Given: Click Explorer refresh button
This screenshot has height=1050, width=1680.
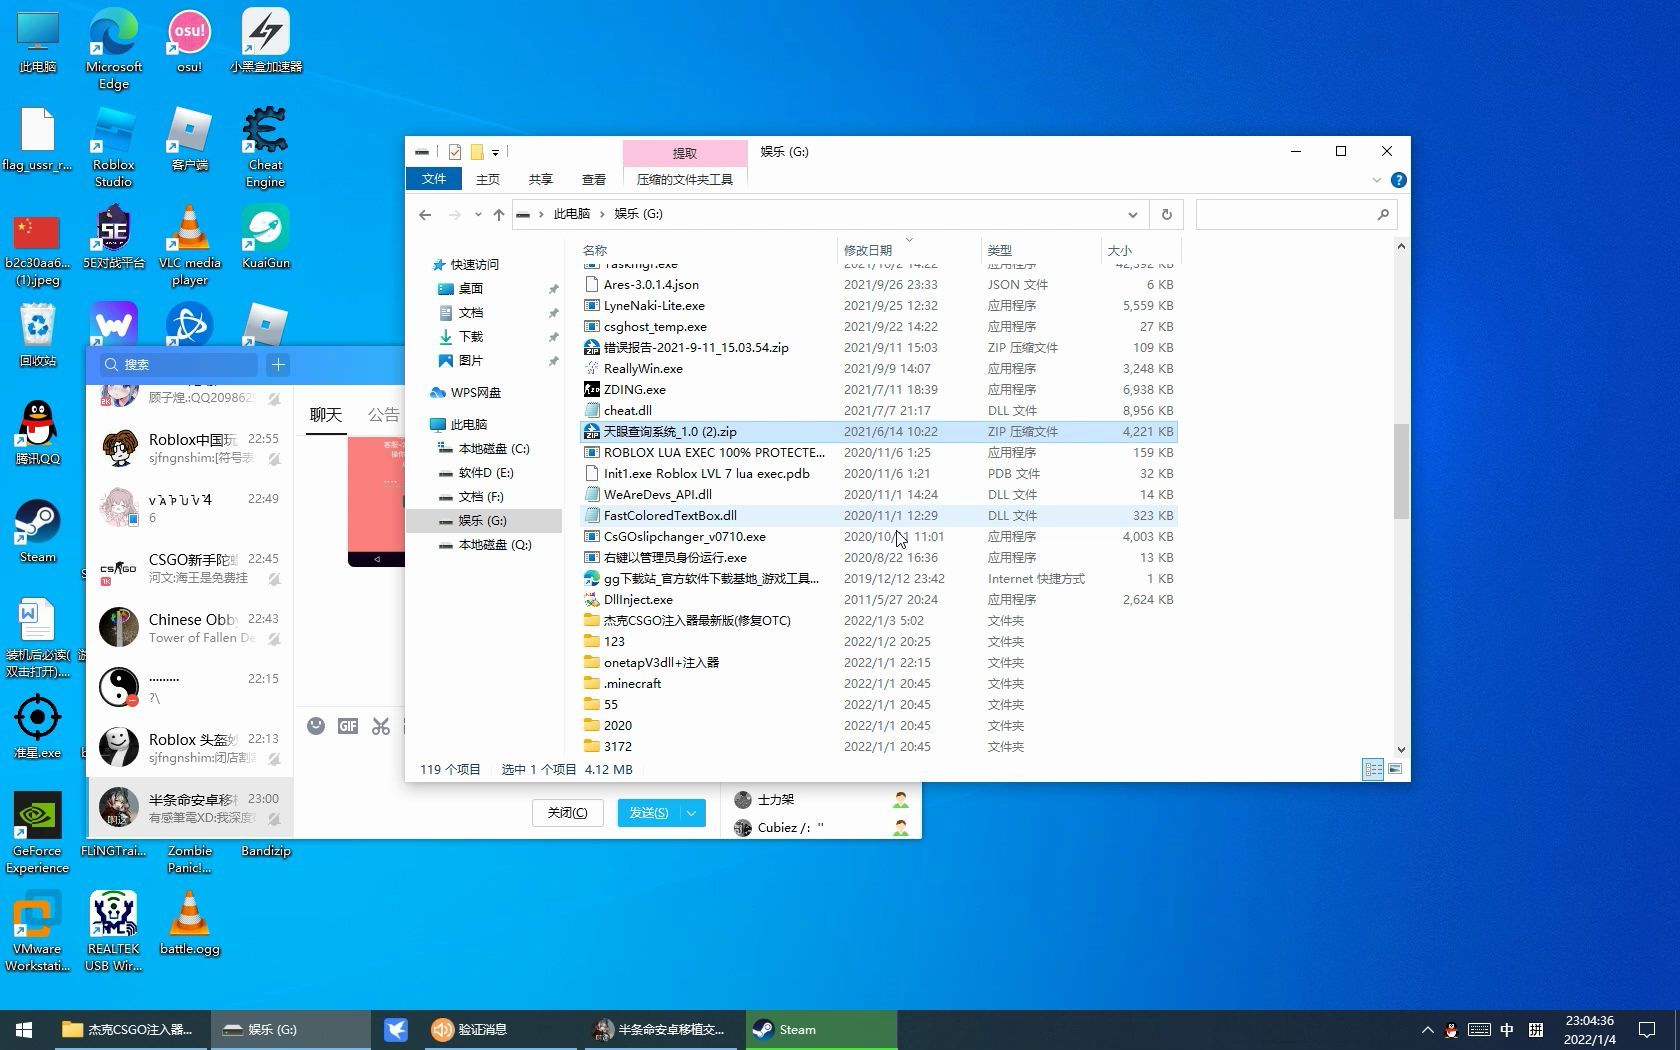Looking at the screenshot, I should [1166, 214].
